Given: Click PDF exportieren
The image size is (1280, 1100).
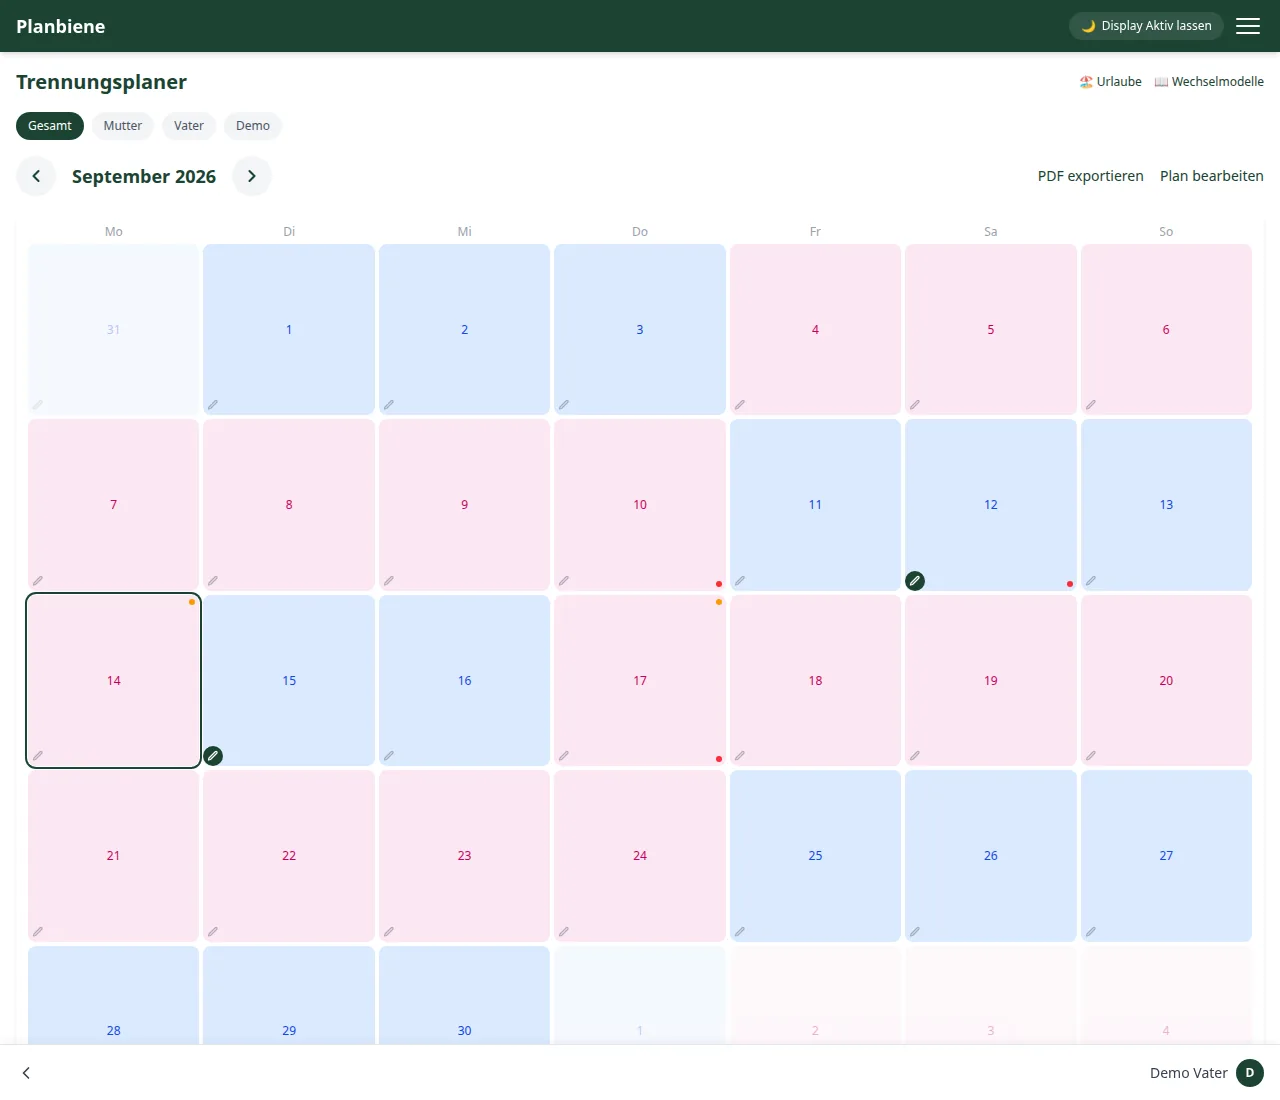Looking at the screenshot, I should 1090,176.
